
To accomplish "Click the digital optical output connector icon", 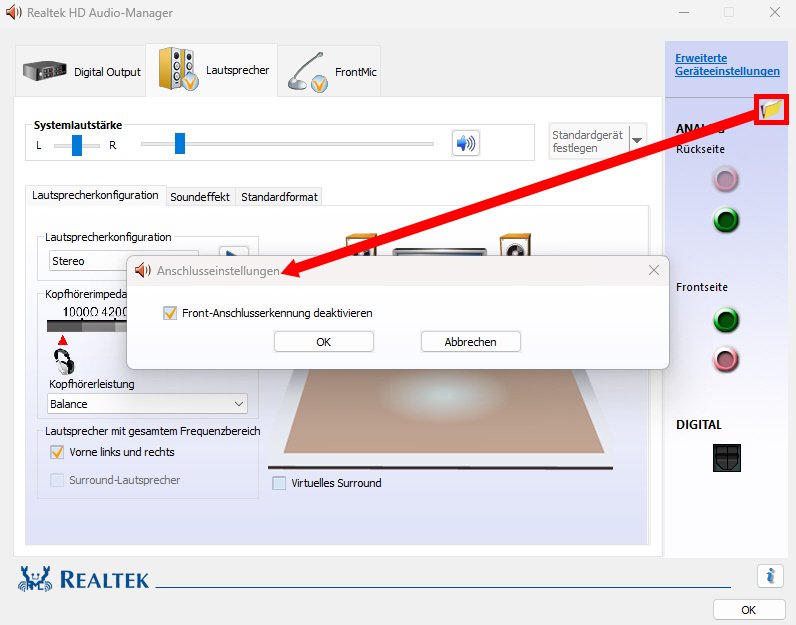I will point(726,457).
